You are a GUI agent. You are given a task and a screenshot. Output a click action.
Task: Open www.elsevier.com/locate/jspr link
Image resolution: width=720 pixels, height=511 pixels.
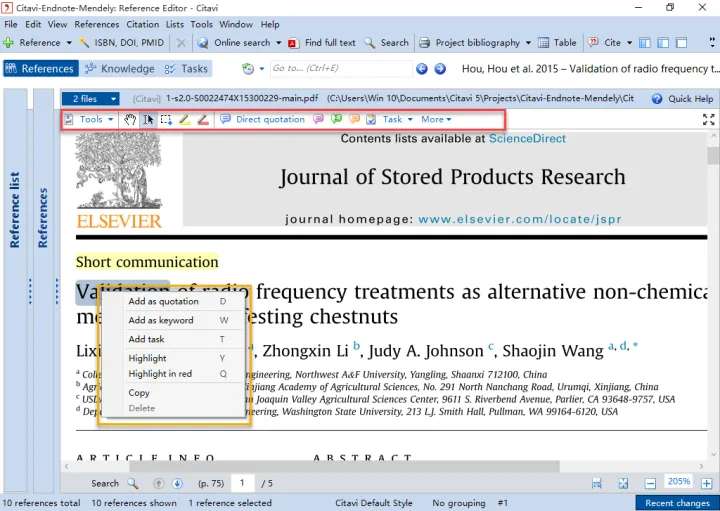coord(520,219)
